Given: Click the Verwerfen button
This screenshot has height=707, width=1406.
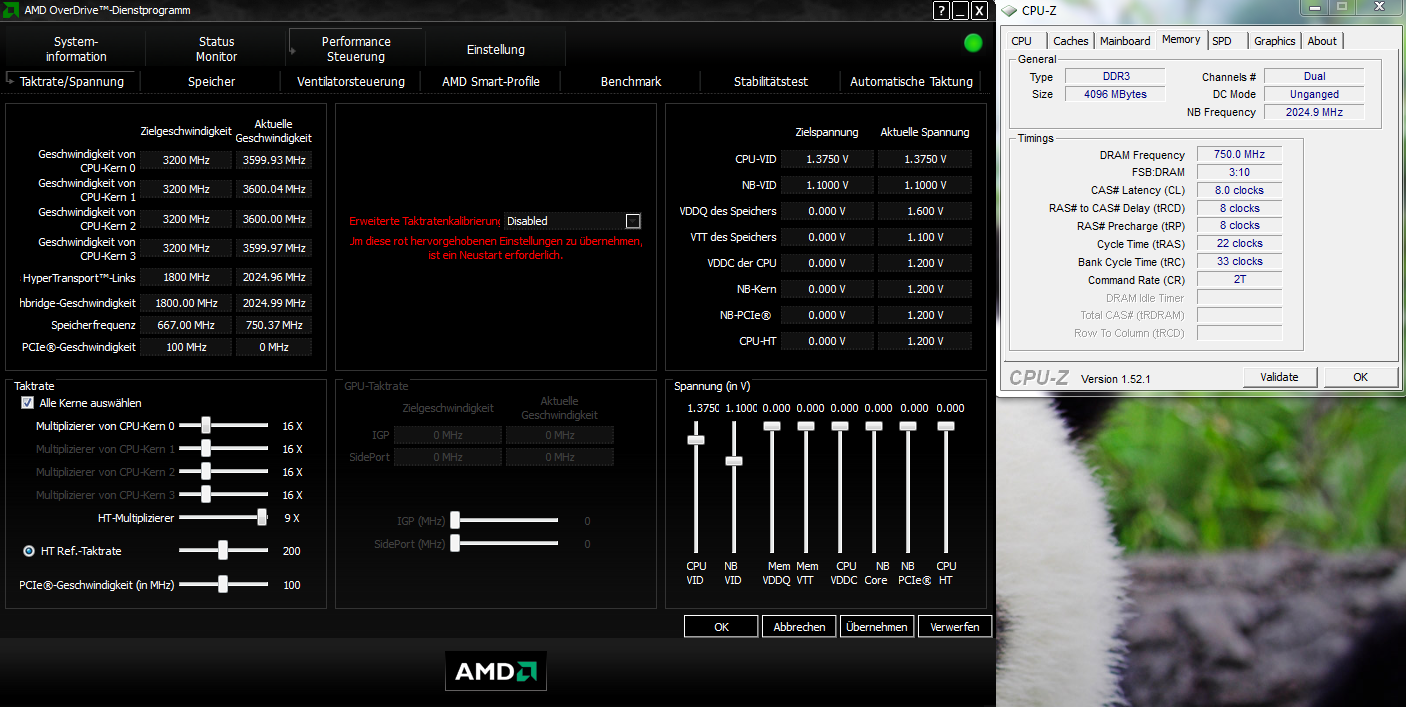Looking at the screenshot, I should [x=955, y=627].
